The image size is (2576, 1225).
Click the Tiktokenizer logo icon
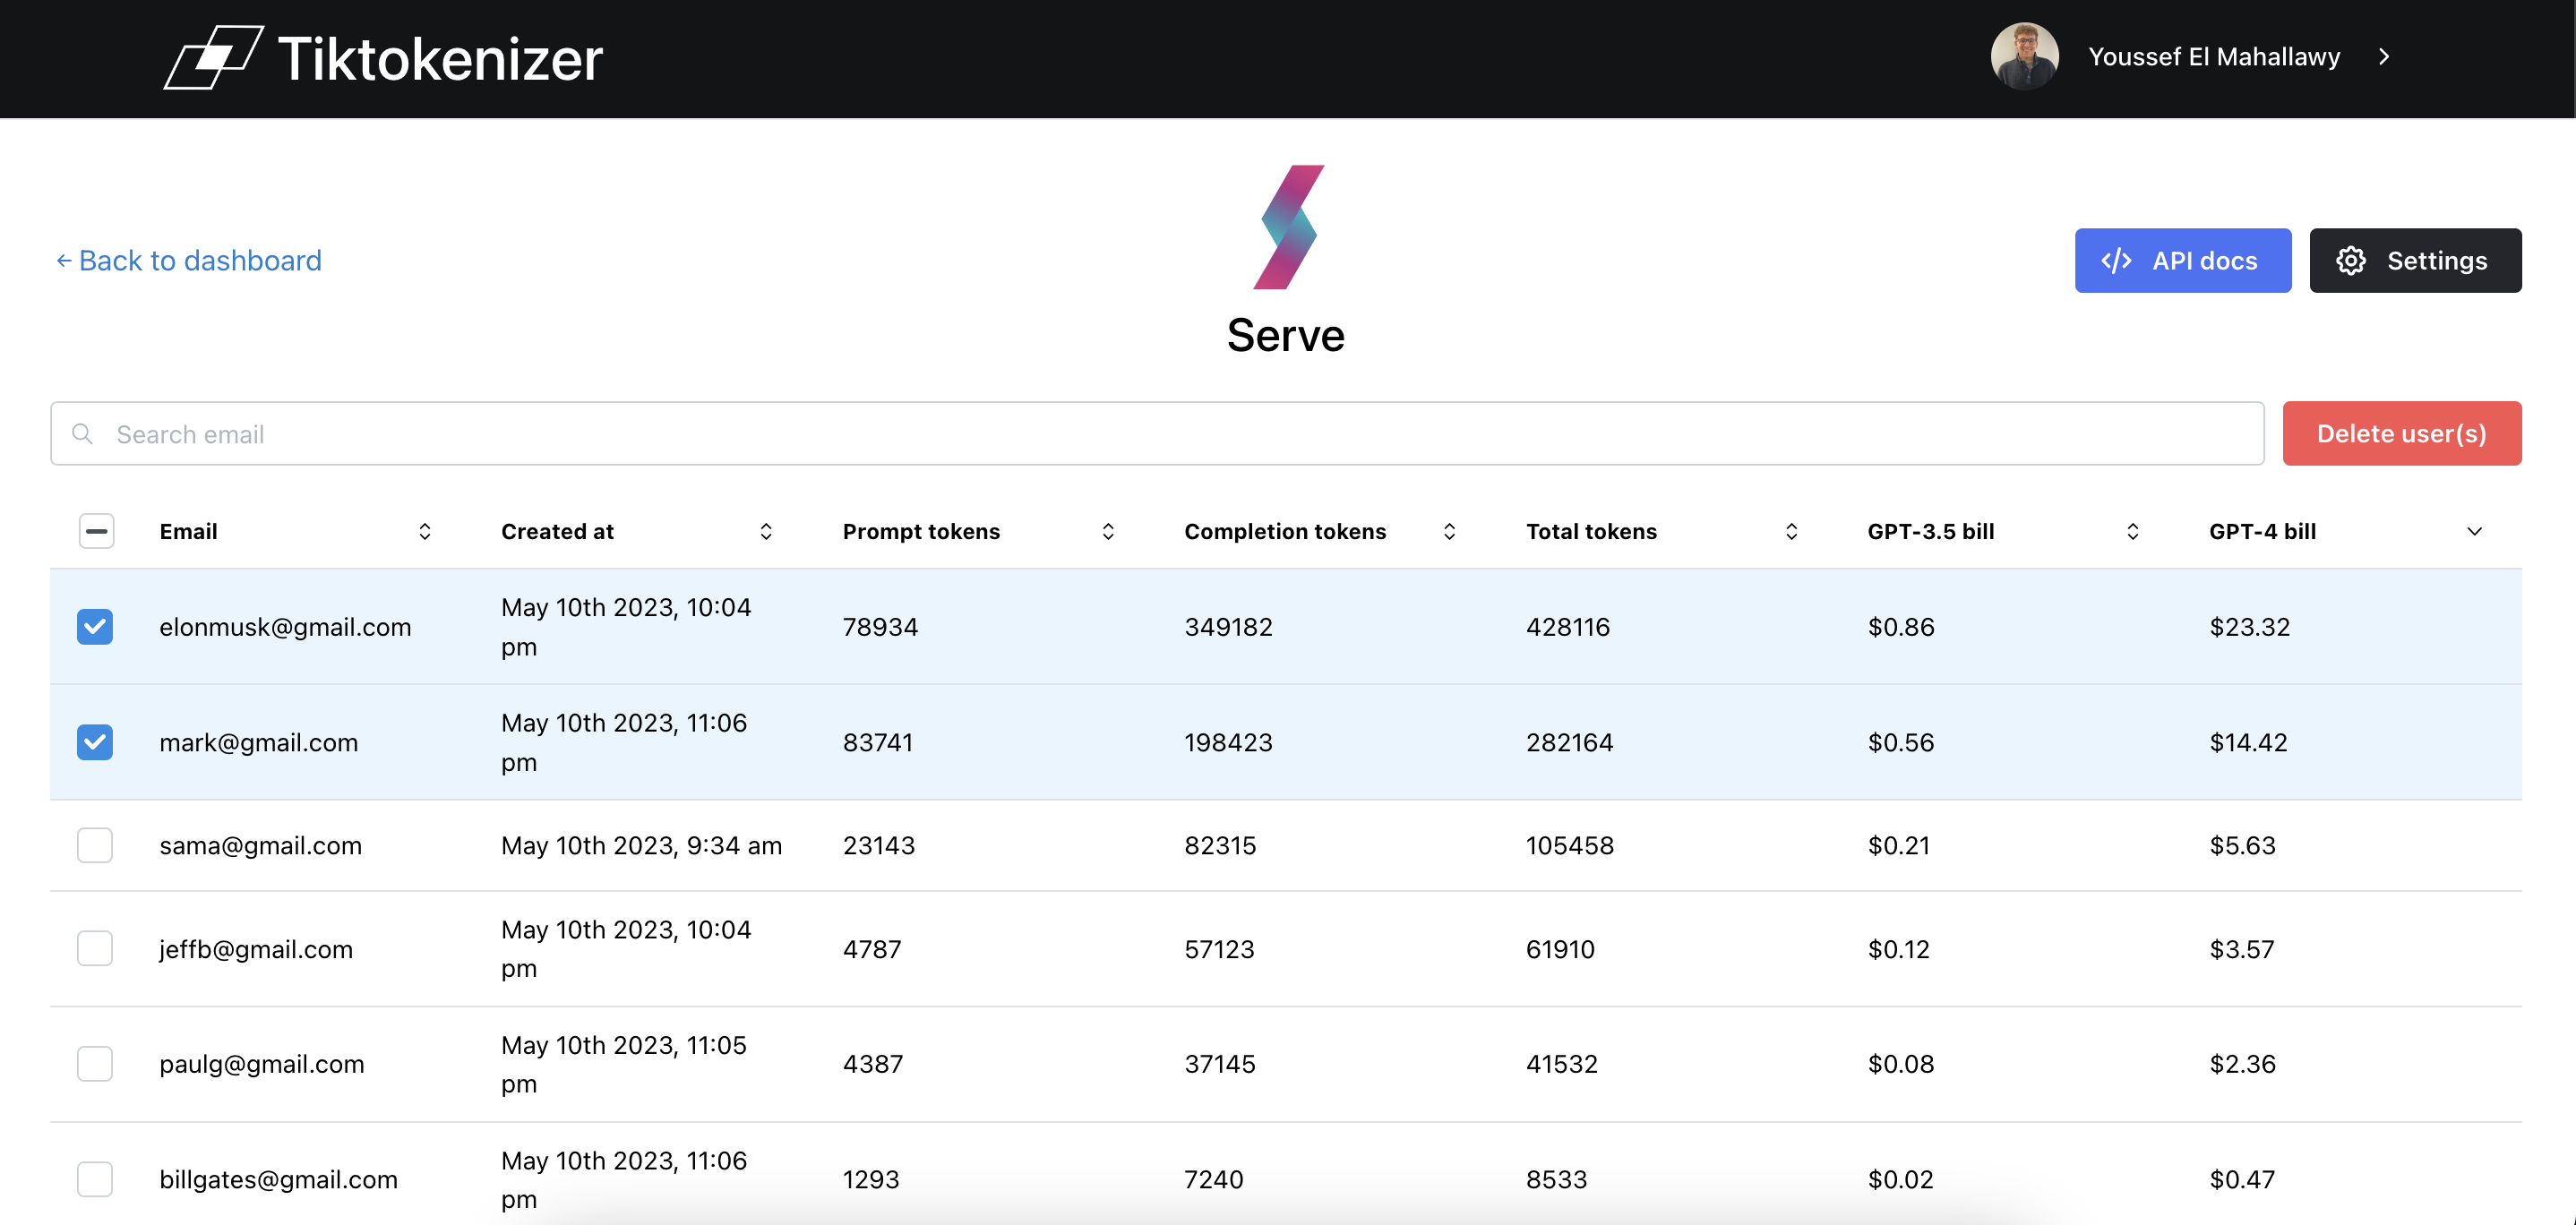tap(213, 57)
